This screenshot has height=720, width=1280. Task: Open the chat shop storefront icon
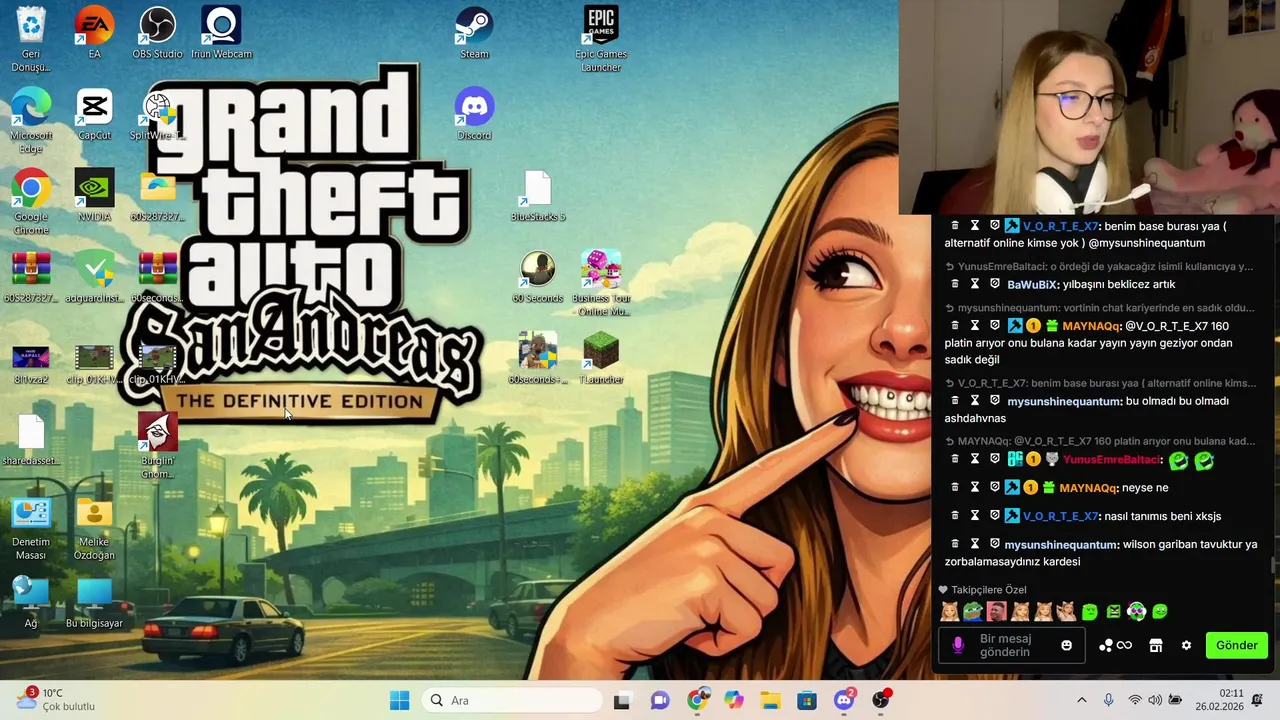pos(1156,645)
